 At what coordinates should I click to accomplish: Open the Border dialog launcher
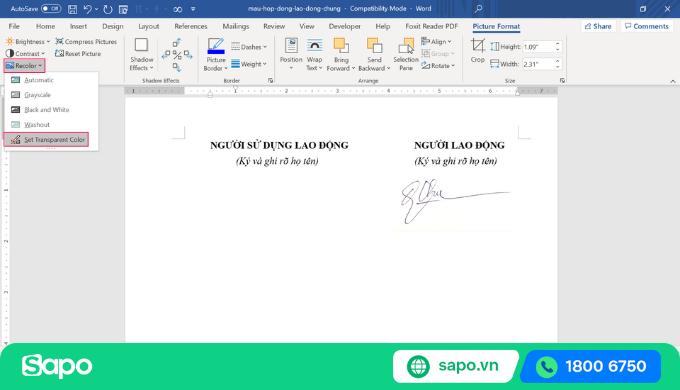click(271, 81)
